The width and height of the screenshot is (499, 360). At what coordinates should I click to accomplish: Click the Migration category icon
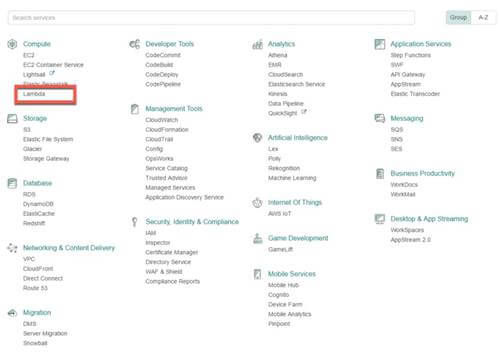coord(12,313)
